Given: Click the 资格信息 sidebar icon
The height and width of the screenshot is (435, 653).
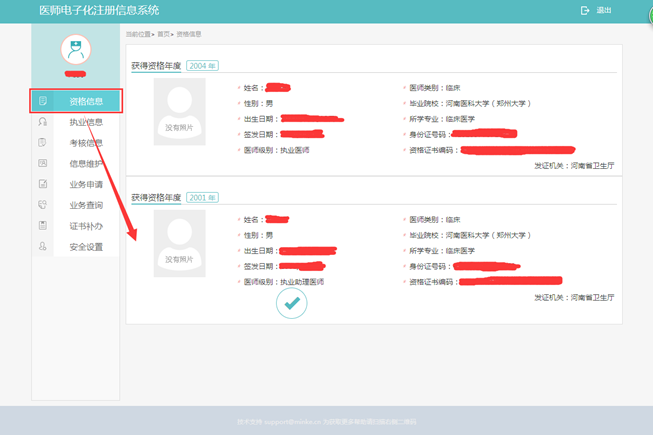Looking at the screenshot, I should coord(43,101).
